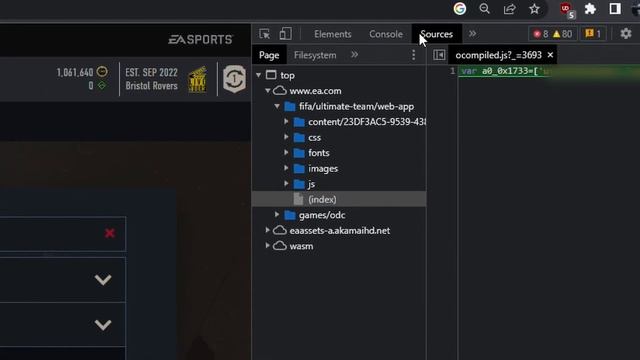The height and width of the screenshot is (360, 640).
Task: Expand the js folder arrow
Action: 286,184
